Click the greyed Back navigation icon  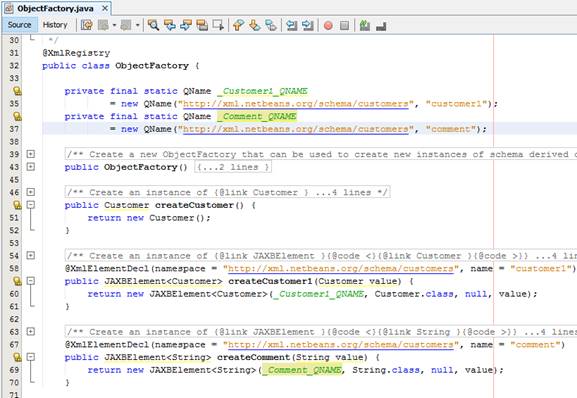[x=103, y=25]
